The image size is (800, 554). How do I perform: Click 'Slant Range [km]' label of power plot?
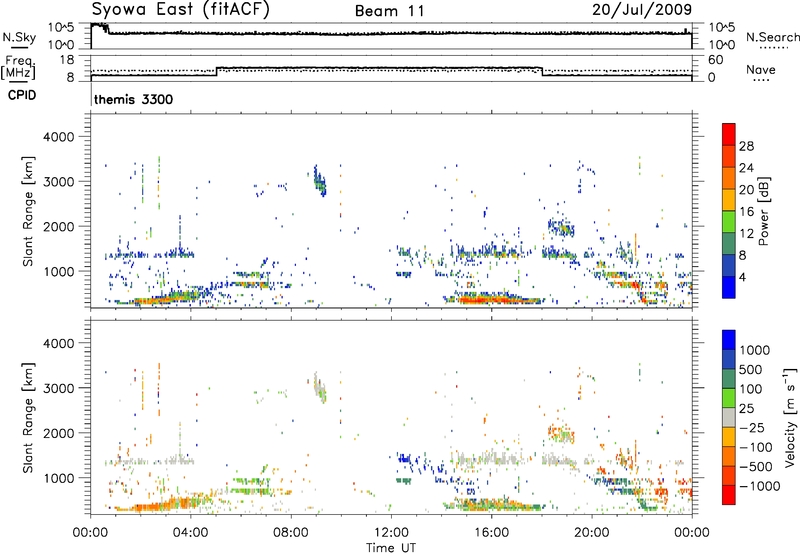(x=28, y=211)
